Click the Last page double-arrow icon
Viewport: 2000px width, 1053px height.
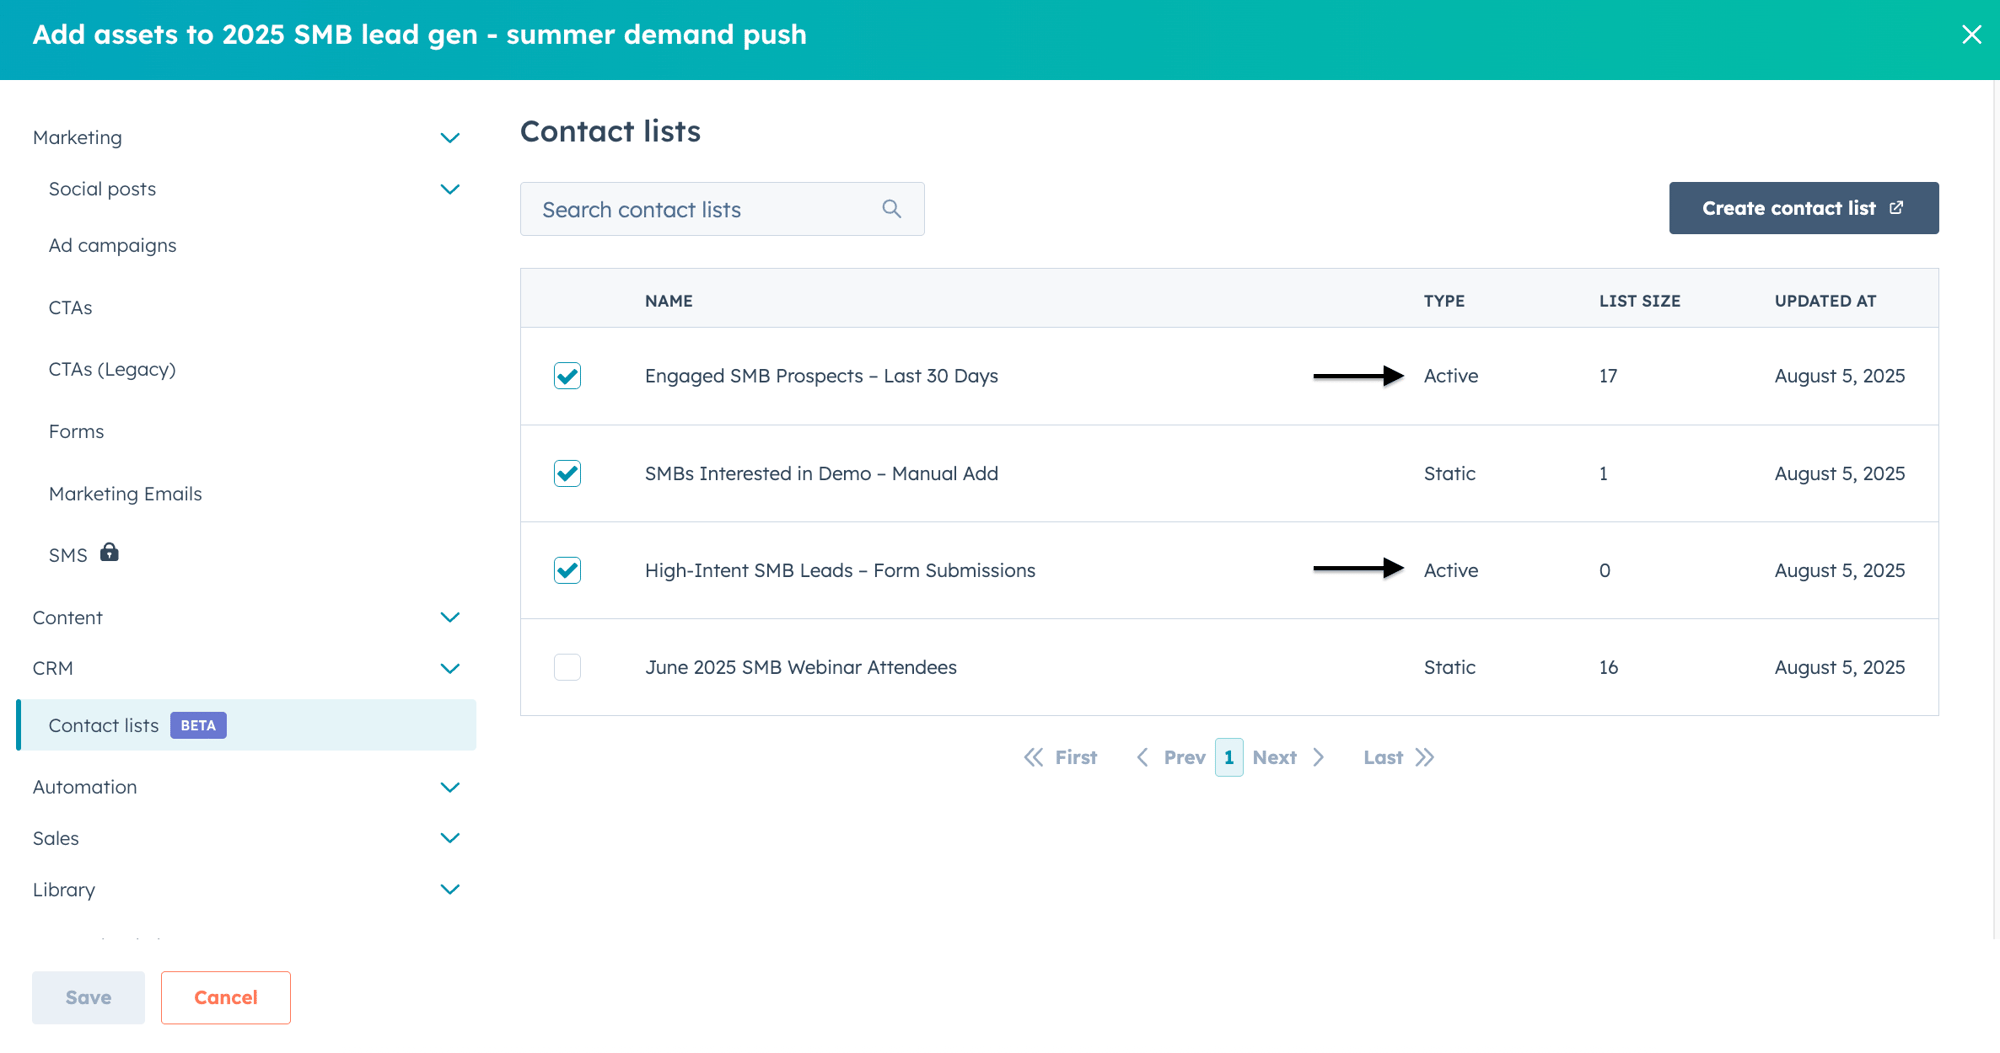point(1425,757)
